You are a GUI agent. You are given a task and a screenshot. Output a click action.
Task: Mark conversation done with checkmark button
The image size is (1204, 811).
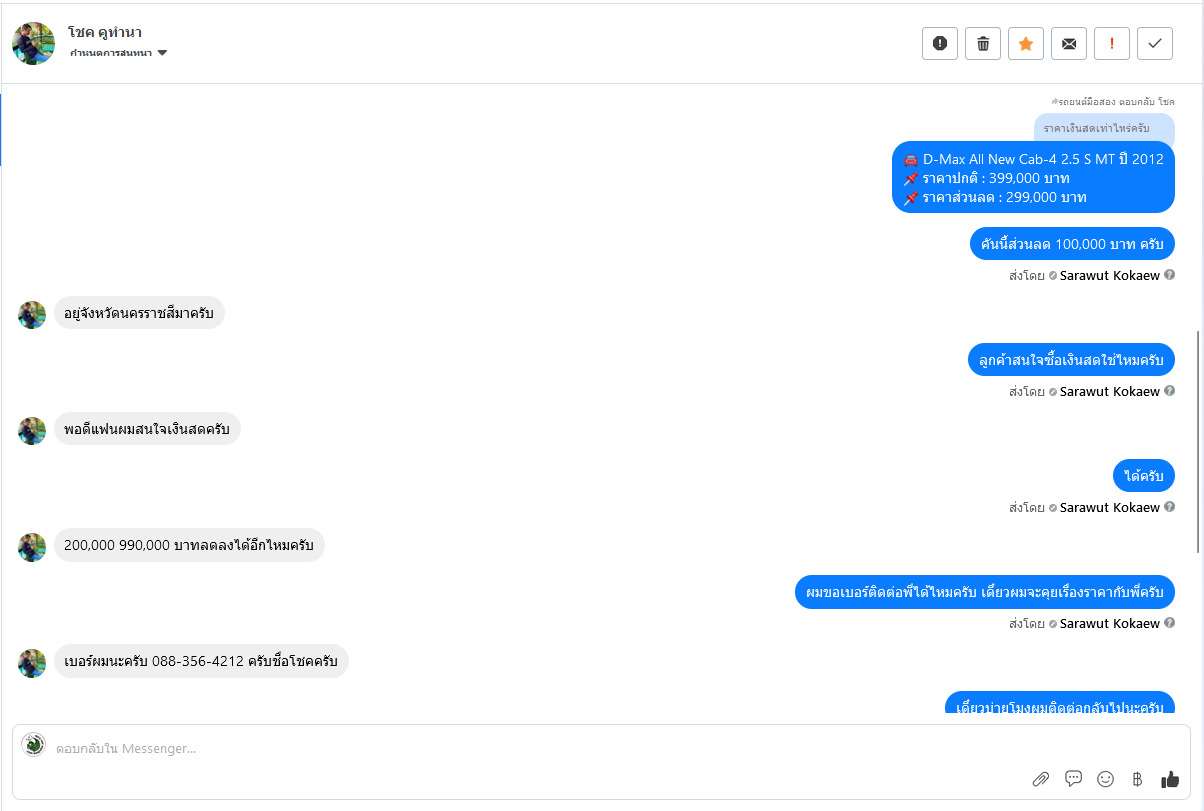pyautogui.click(x=1155, y=43)
